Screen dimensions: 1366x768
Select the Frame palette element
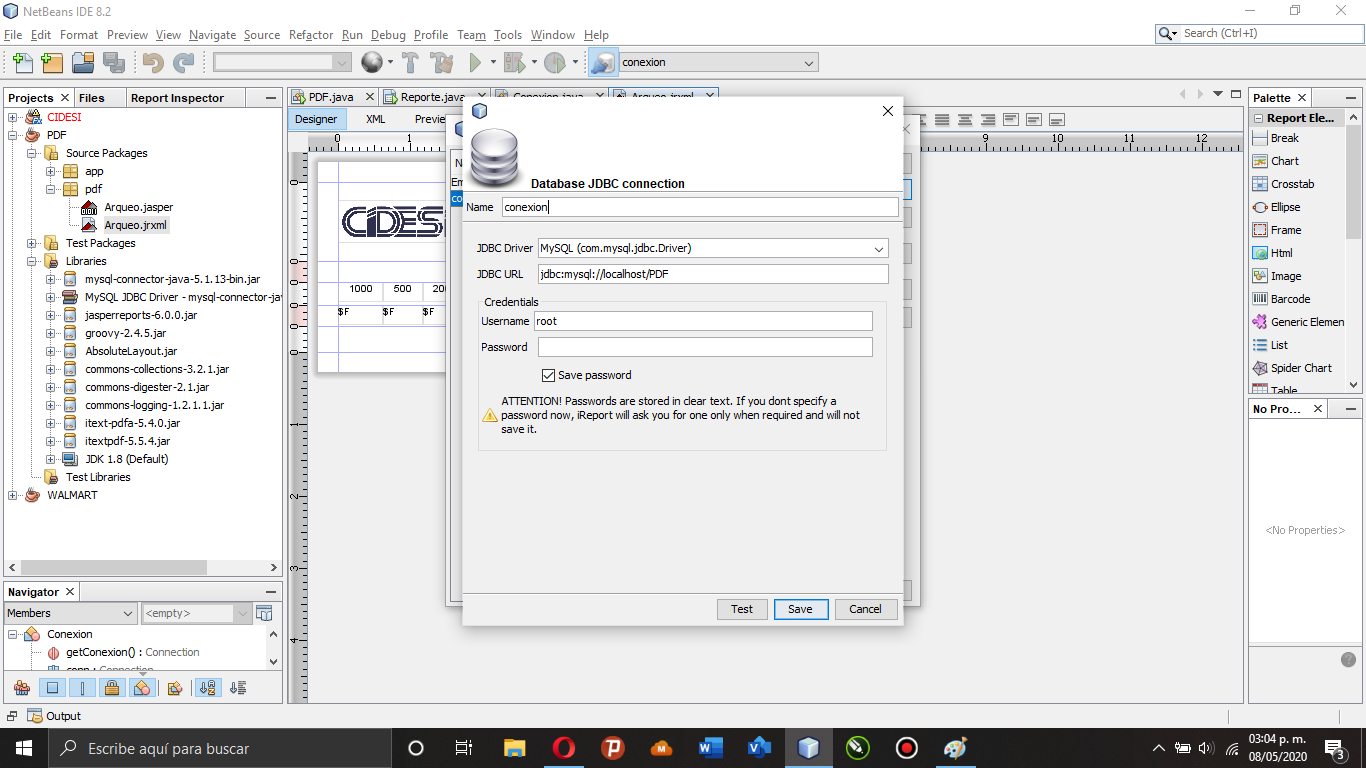click(x=1277, y=230)
